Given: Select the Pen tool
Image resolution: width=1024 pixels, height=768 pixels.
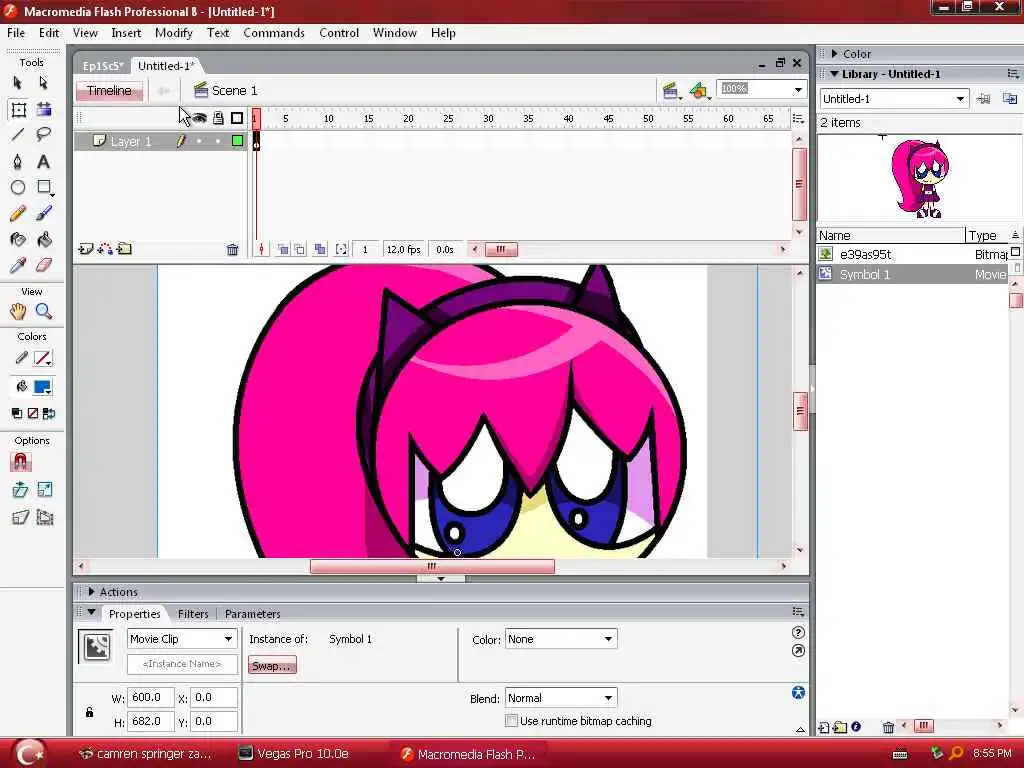Looking at the screenshot, I should tap(18, 161).
